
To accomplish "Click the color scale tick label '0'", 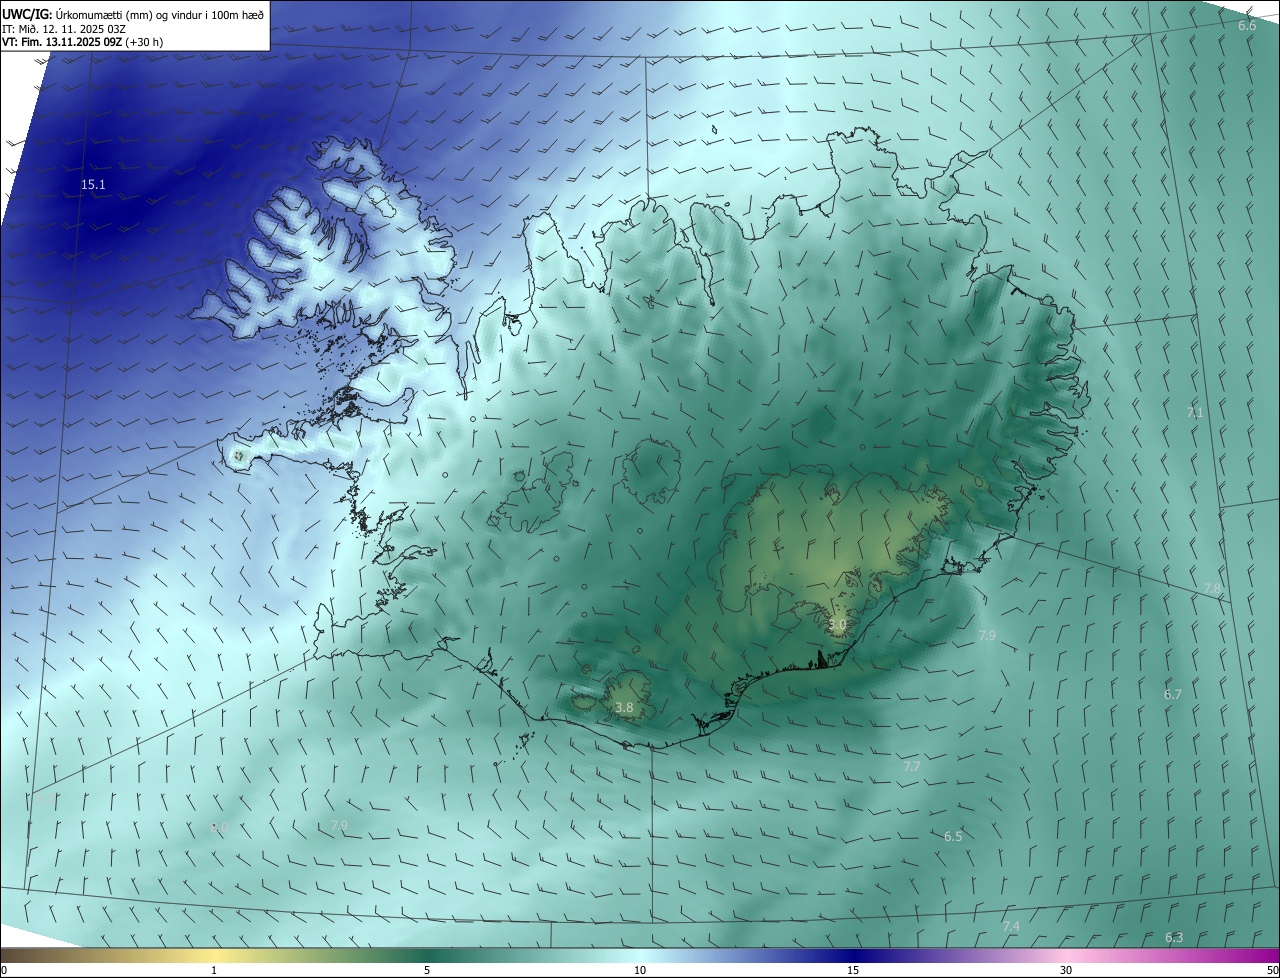I will point(4,970).
